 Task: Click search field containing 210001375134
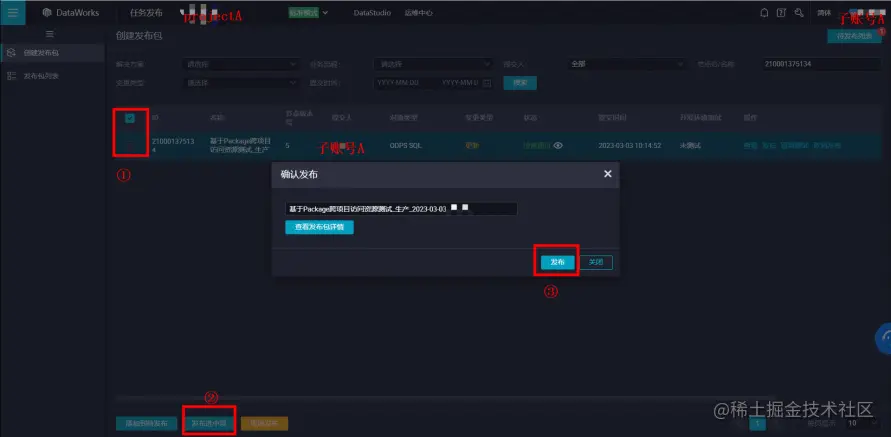(822, 64)
